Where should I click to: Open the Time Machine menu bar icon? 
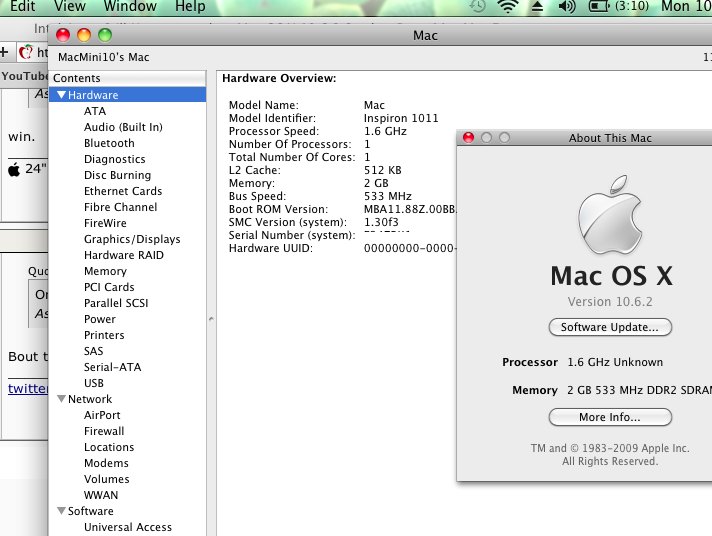(477, 6)
